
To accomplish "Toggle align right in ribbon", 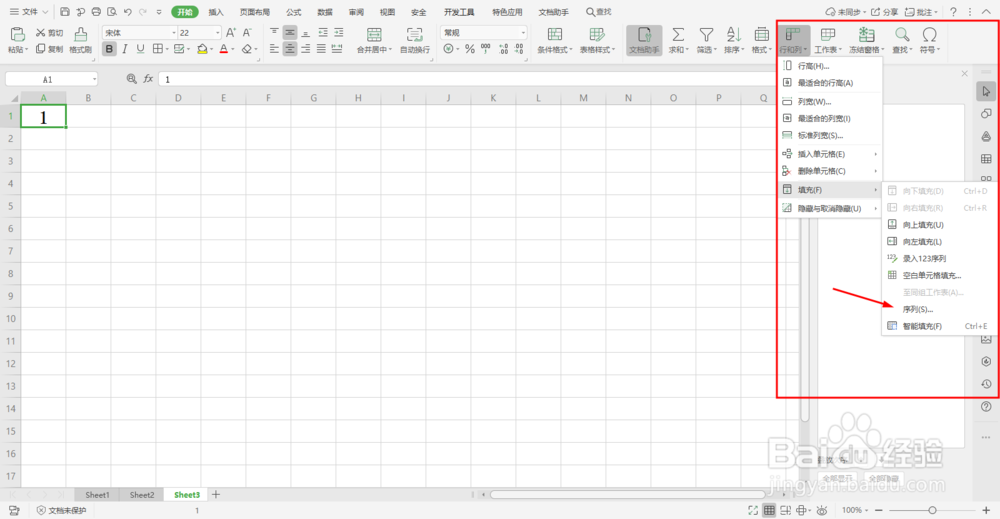I will [x=305, y=48].
